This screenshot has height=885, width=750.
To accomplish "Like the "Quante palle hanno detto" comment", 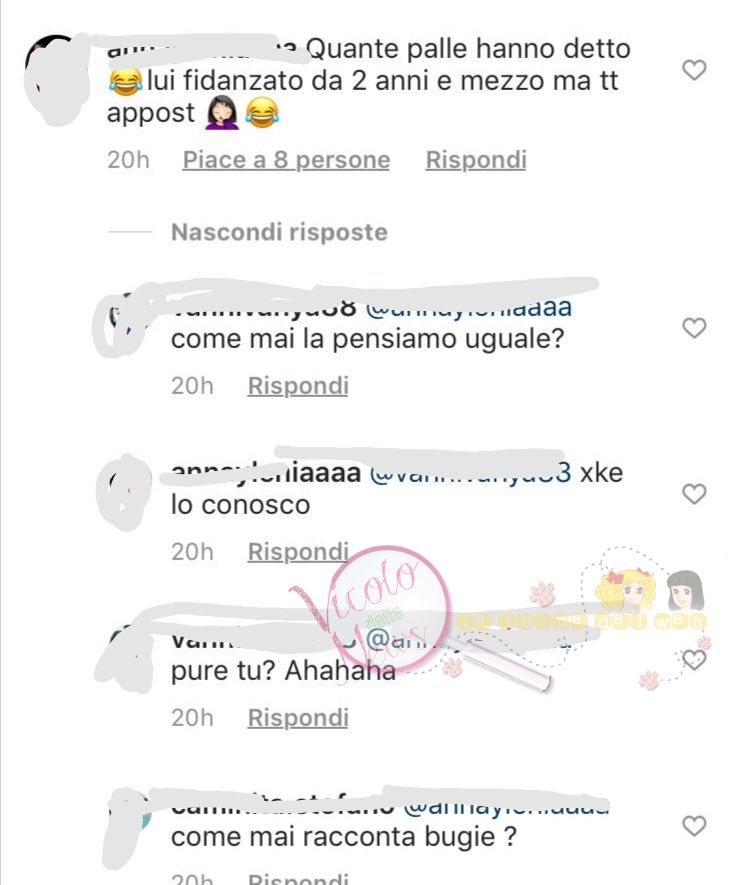I will (694, 70).
